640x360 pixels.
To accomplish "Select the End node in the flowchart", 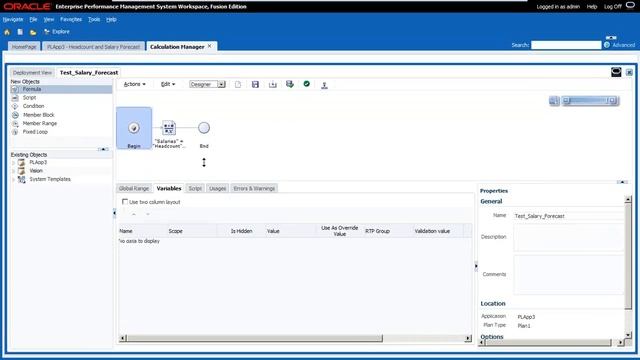I will (x=204, y=128).
